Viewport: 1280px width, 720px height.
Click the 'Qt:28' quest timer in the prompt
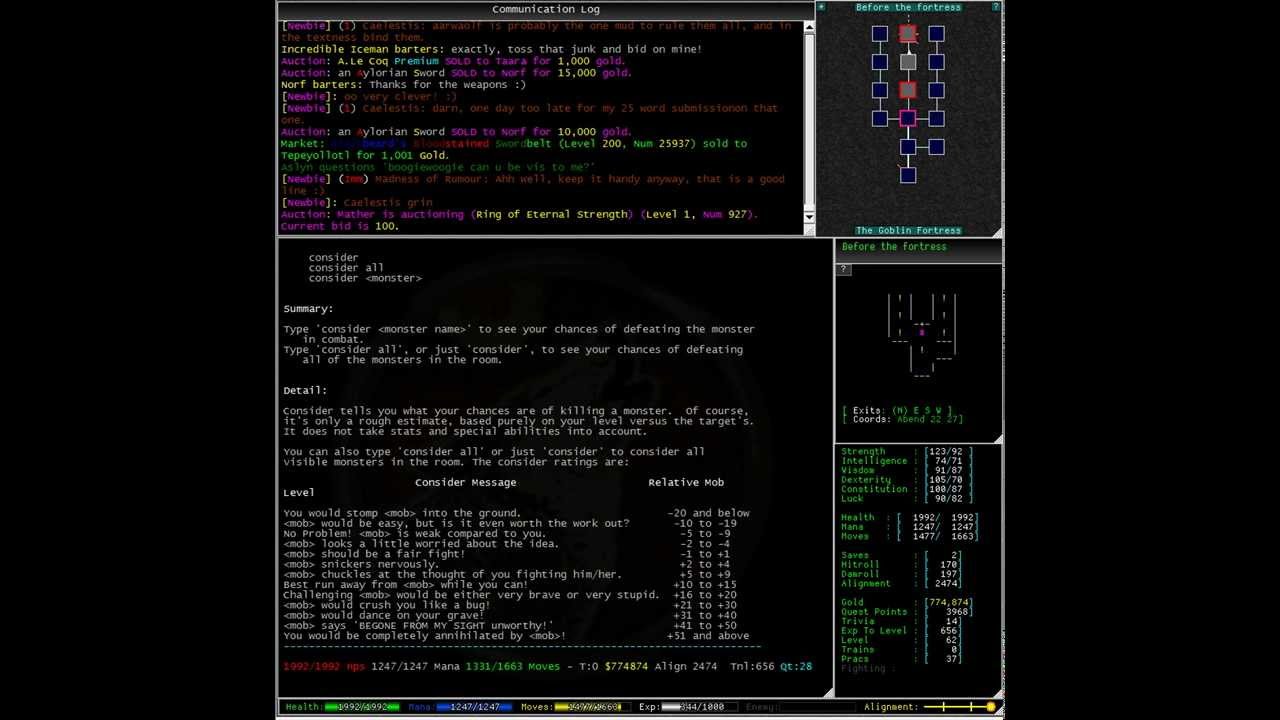pyautogui.click(x=796, y=666)
